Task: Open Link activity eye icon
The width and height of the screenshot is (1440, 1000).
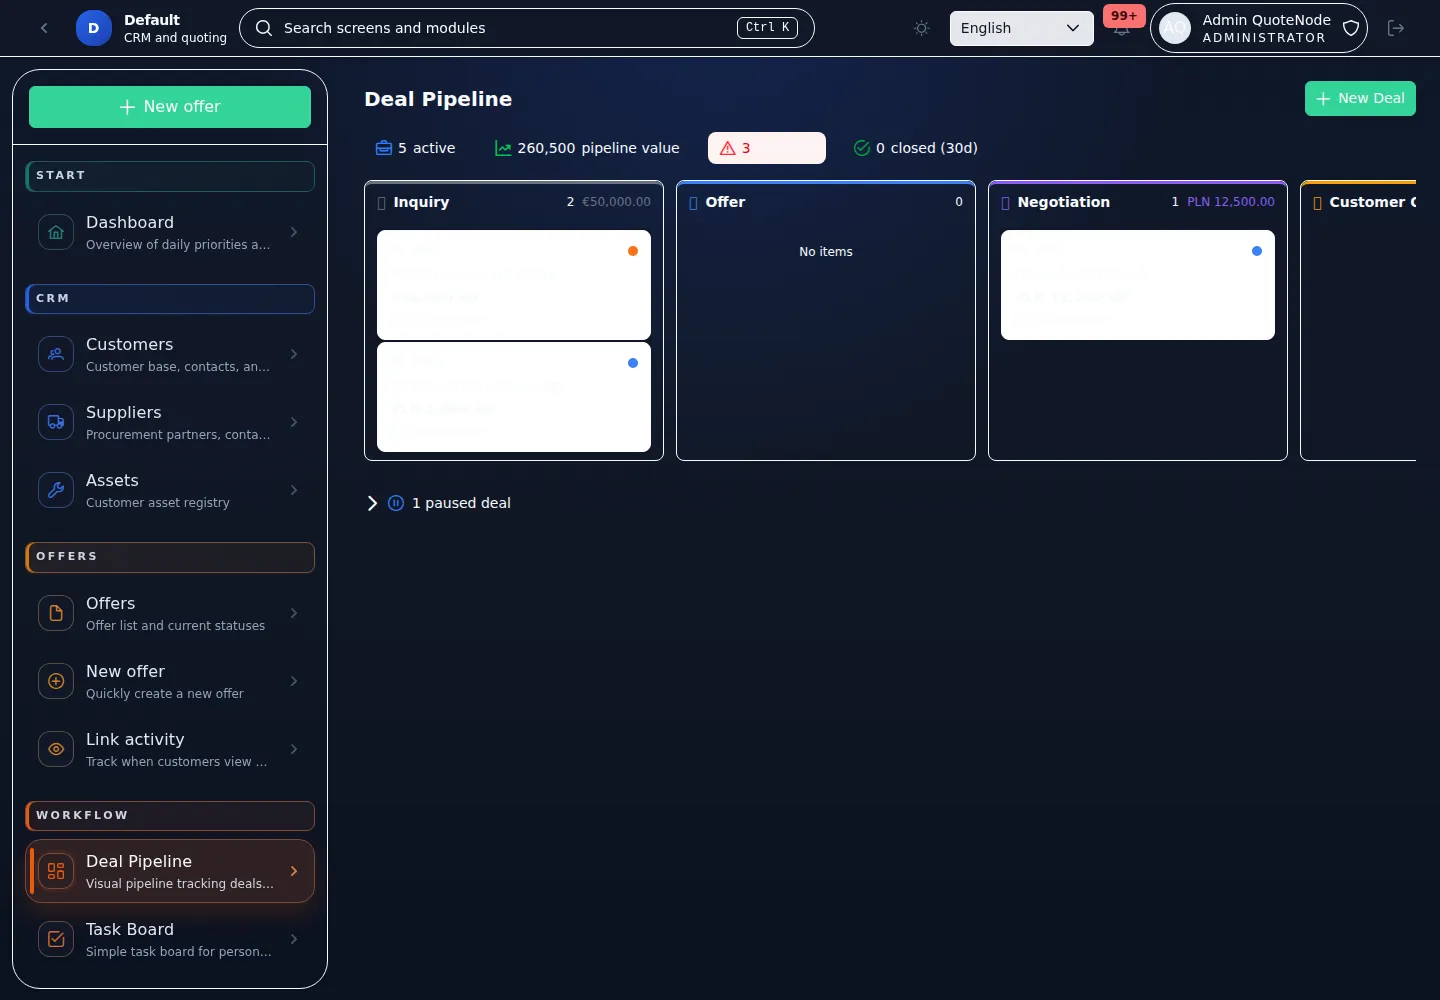Action: (56, 749)
